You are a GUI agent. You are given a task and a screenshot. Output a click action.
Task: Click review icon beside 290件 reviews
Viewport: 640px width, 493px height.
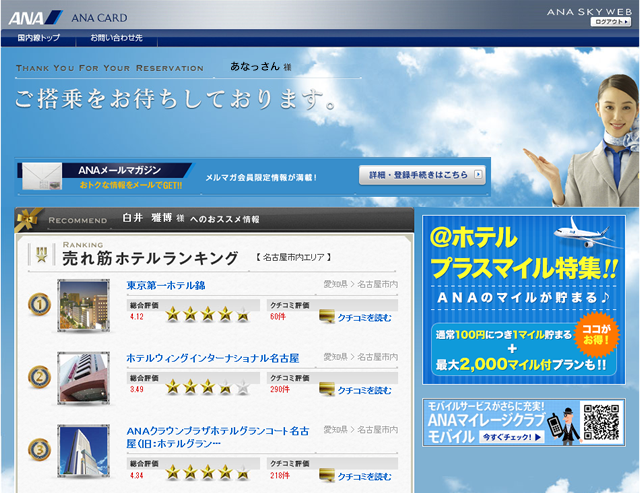click(x=327, y=389)
